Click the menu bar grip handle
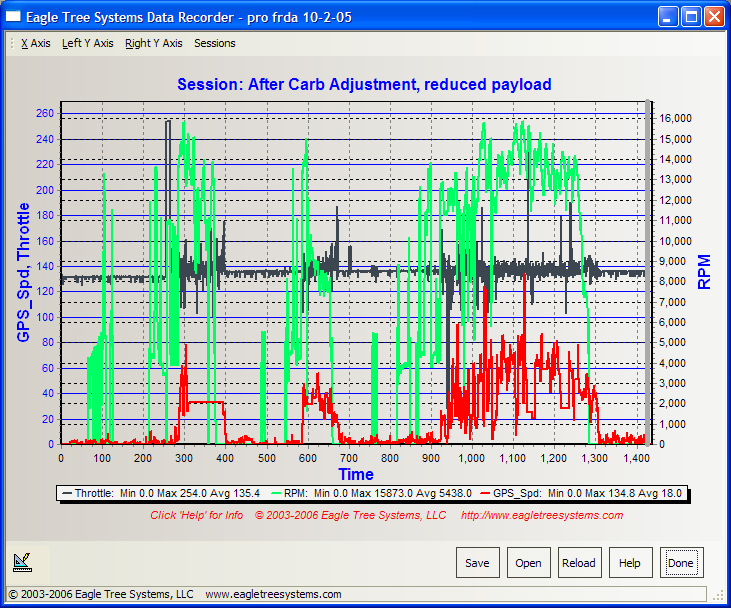 pyautogui.click(x=13, y=43)
